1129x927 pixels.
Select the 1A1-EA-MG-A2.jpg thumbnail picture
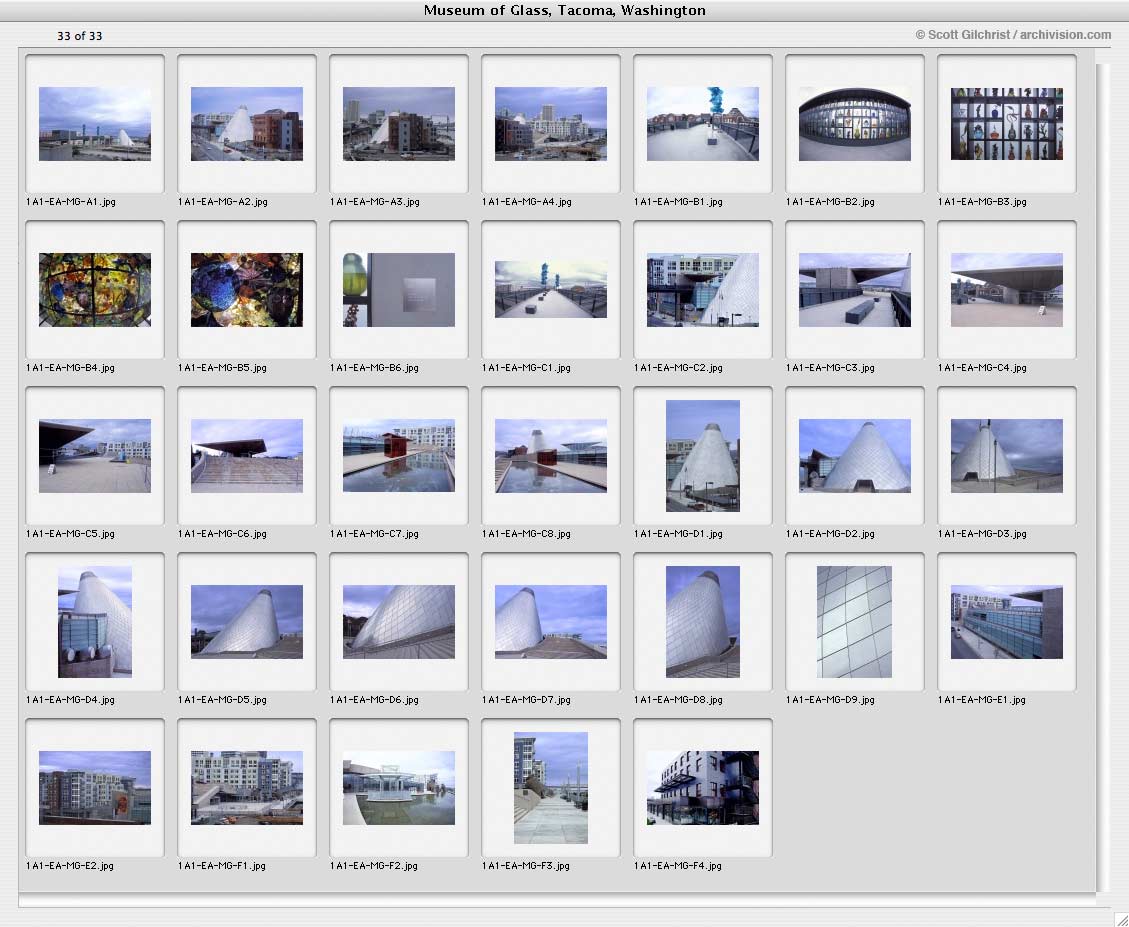tap(247, 124)
